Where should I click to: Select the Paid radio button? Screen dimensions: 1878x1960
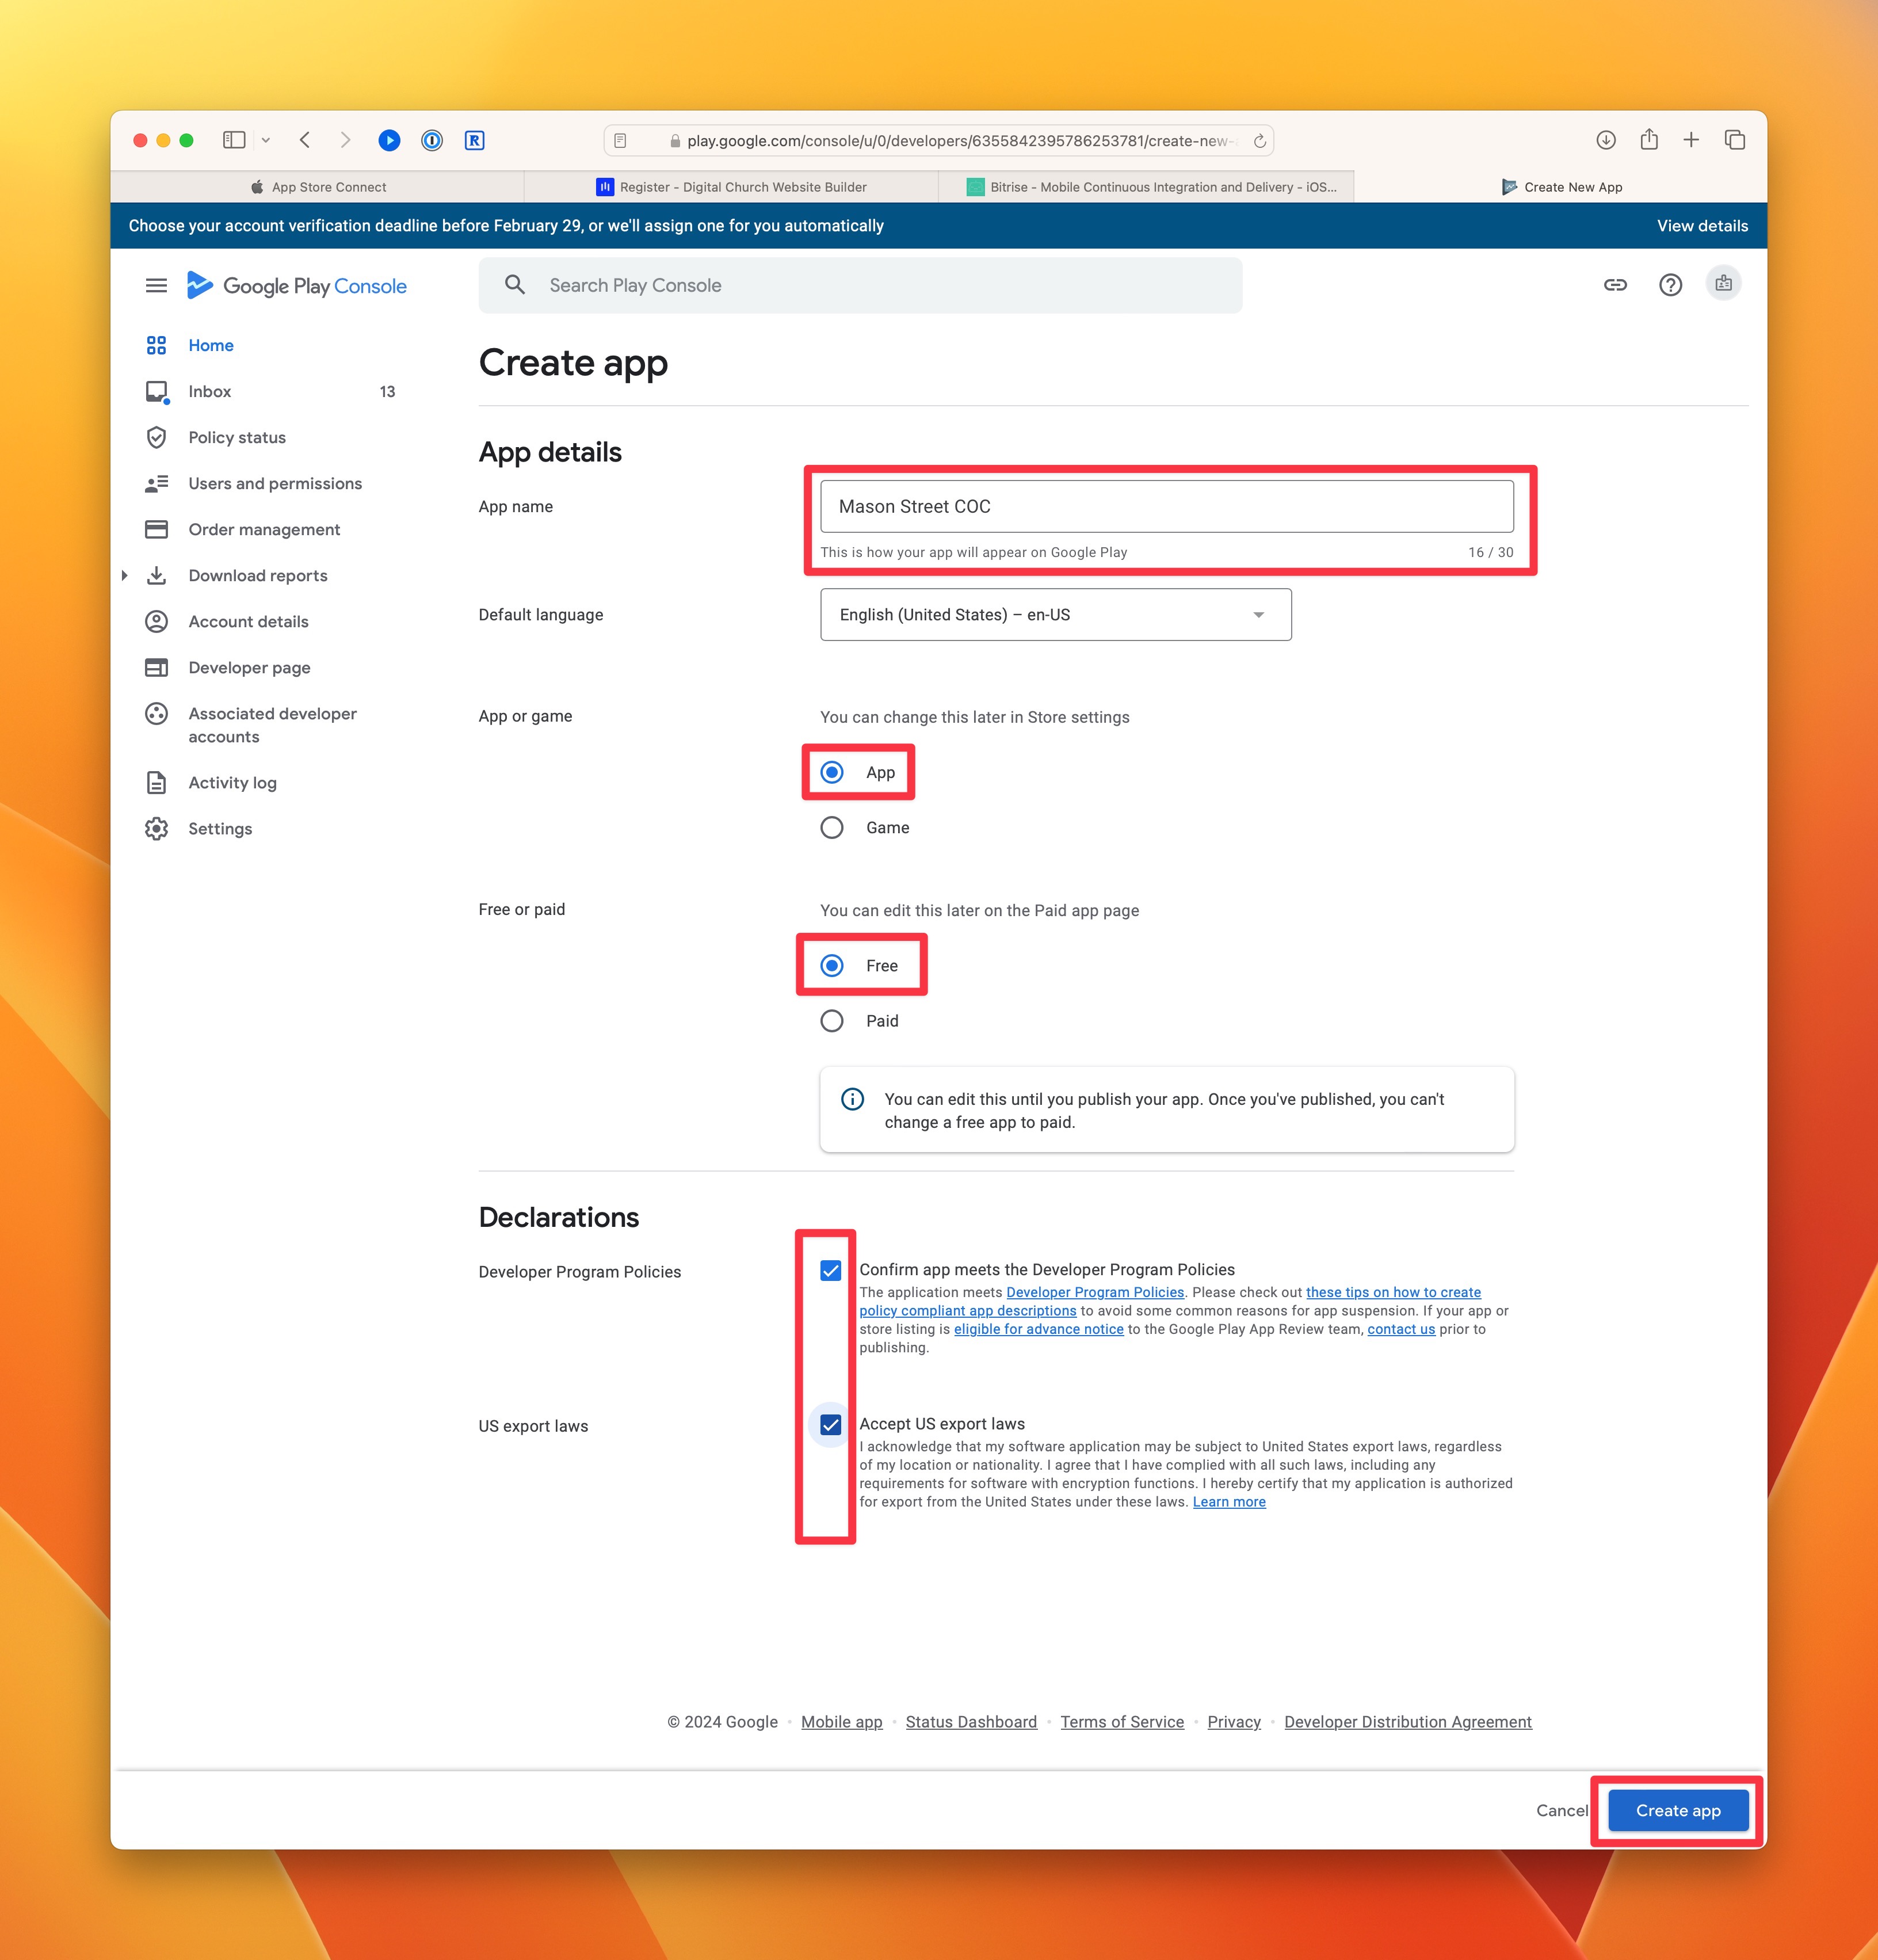(x=832, y=1020)
